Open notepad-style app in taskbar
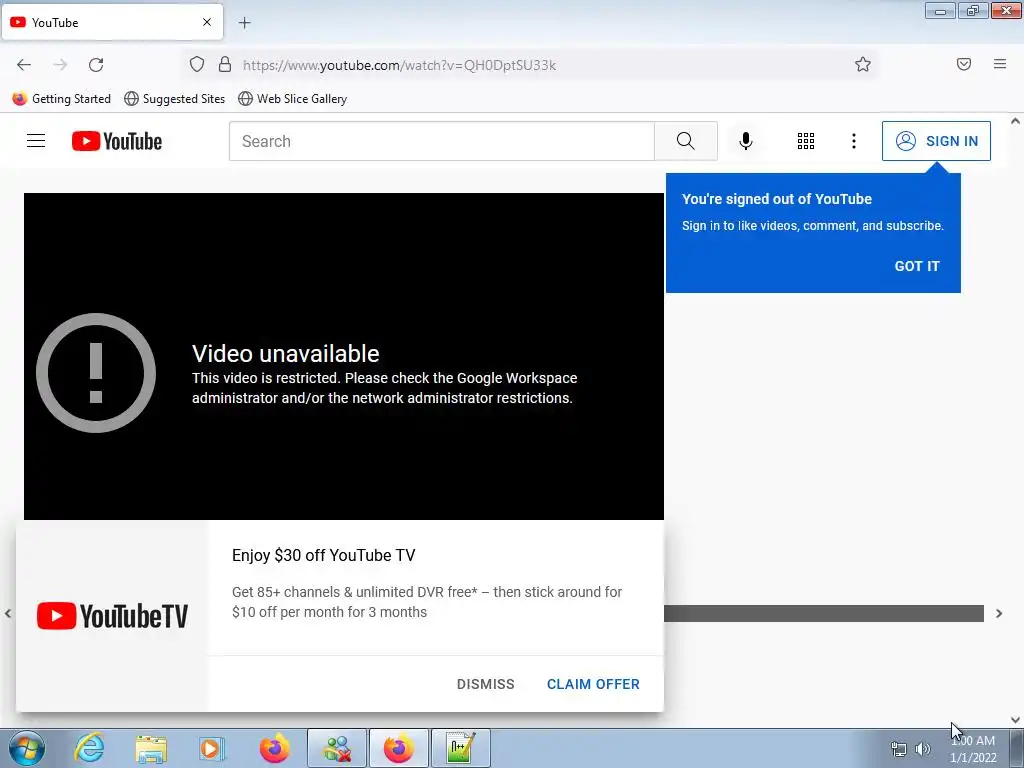1024x768 pixels. coord(460,748)
